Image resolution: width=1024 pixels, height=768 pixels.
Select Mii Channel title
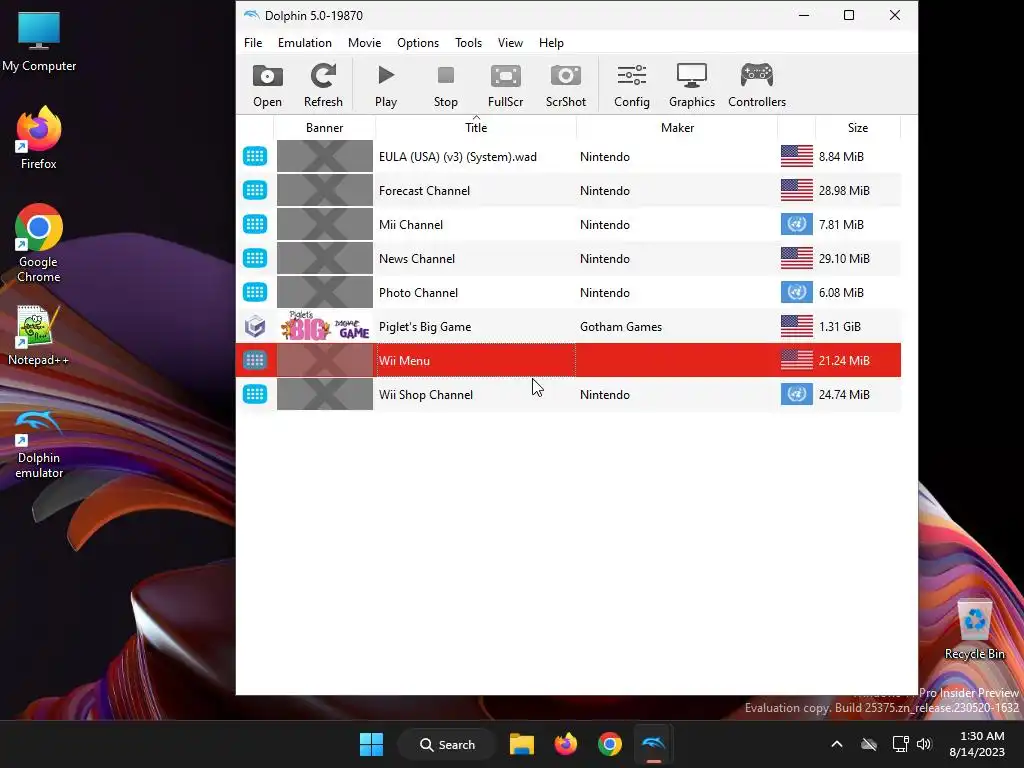(411, 225)
